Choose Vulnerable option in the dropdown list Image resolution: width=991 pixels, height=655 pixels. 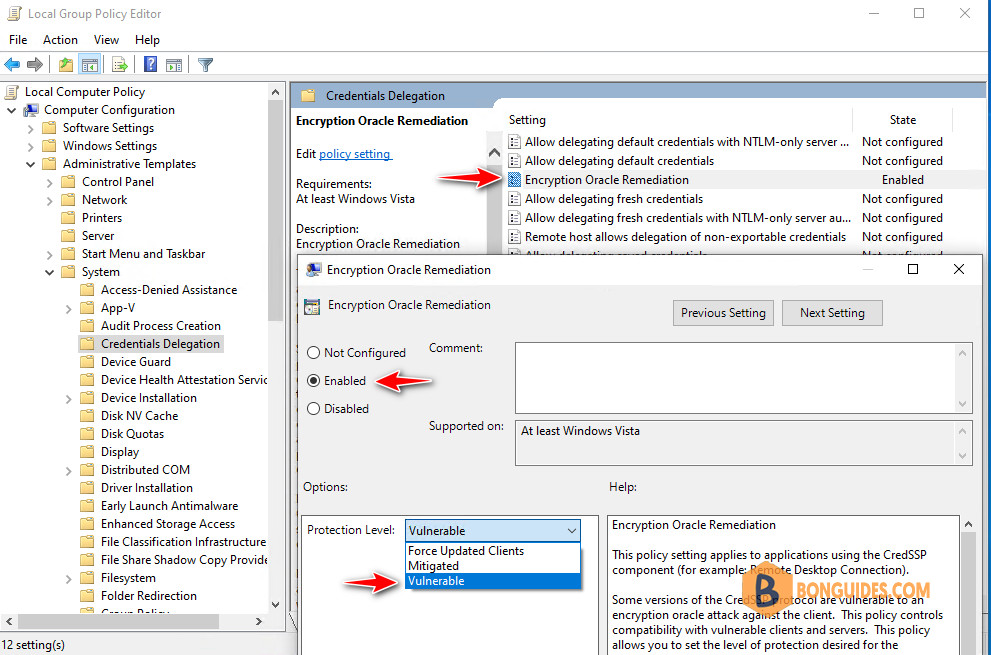click(x=492, y=581)
